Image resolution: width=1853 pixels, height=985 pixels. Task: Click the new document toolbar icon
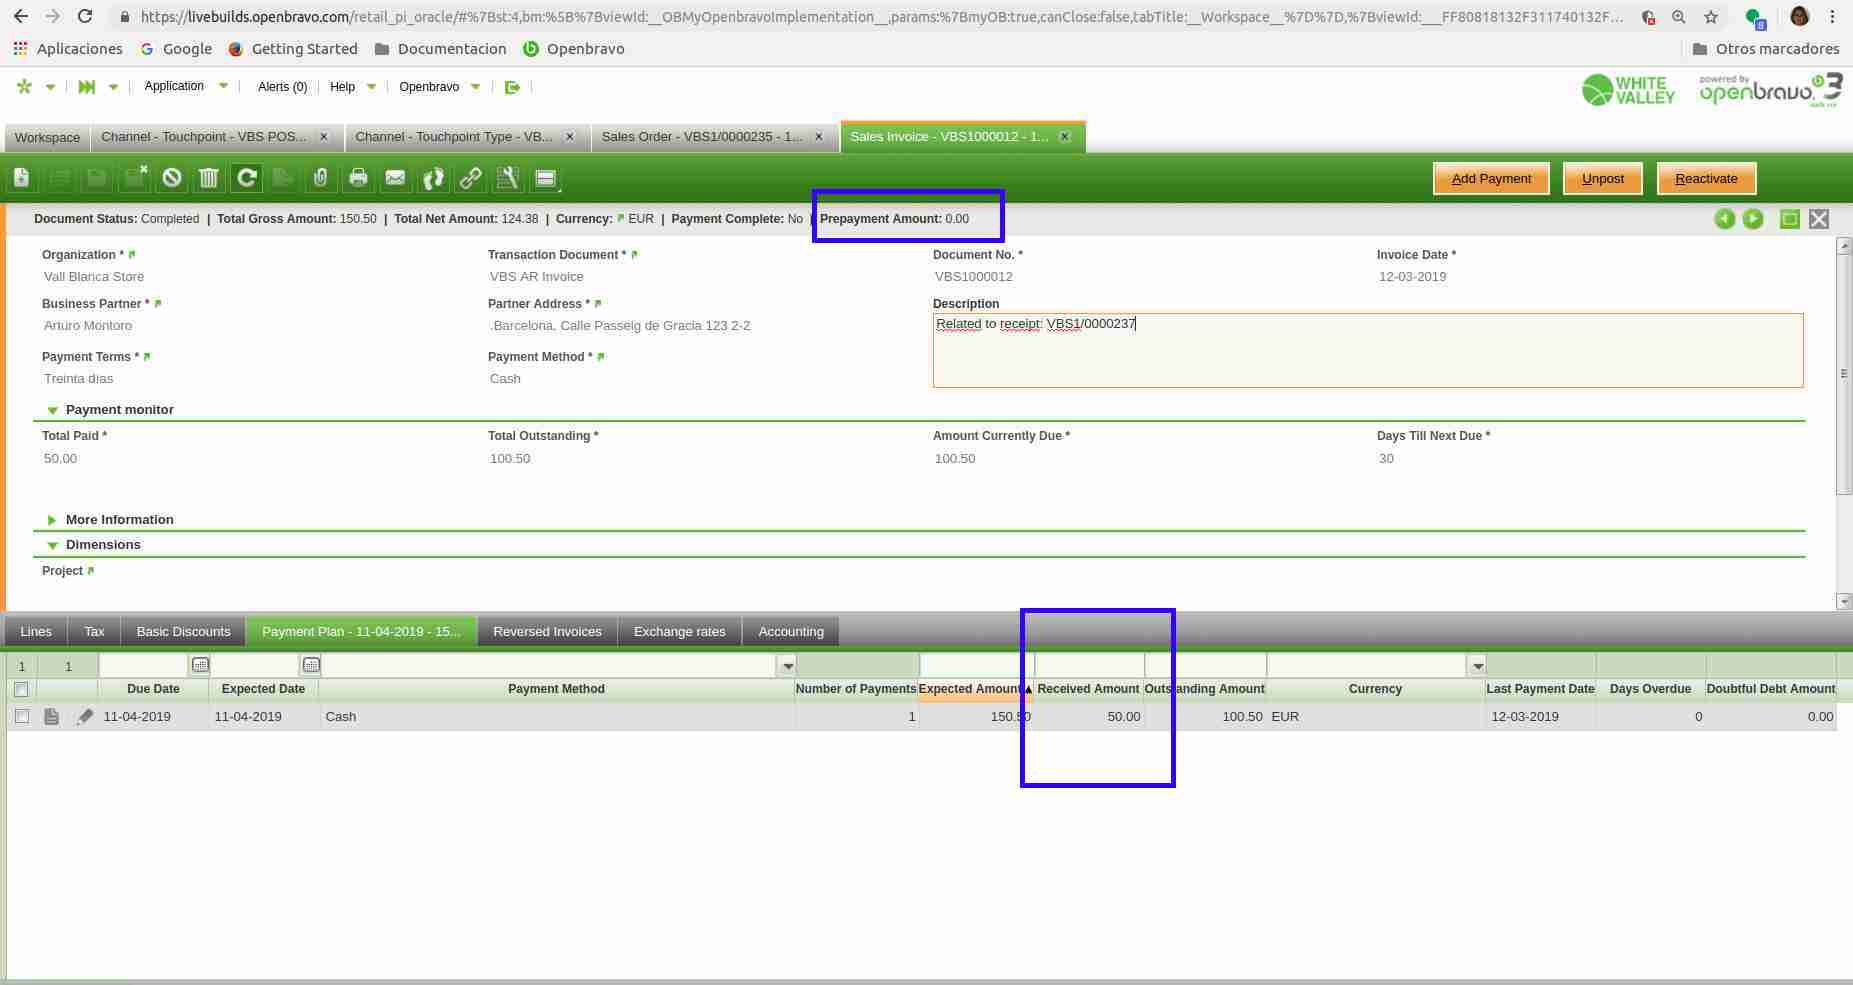click(x=21, y=178)
